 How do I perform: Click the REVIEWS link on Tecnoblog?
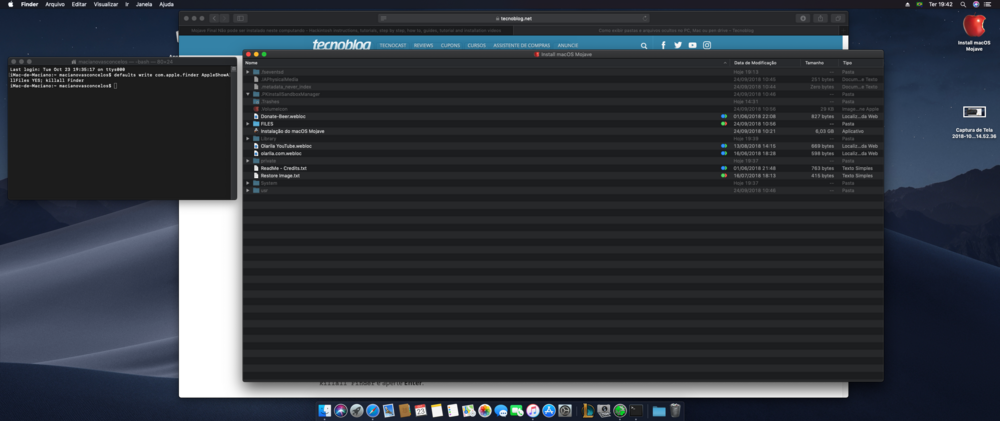pyautogui.click(x=424, y=45)
